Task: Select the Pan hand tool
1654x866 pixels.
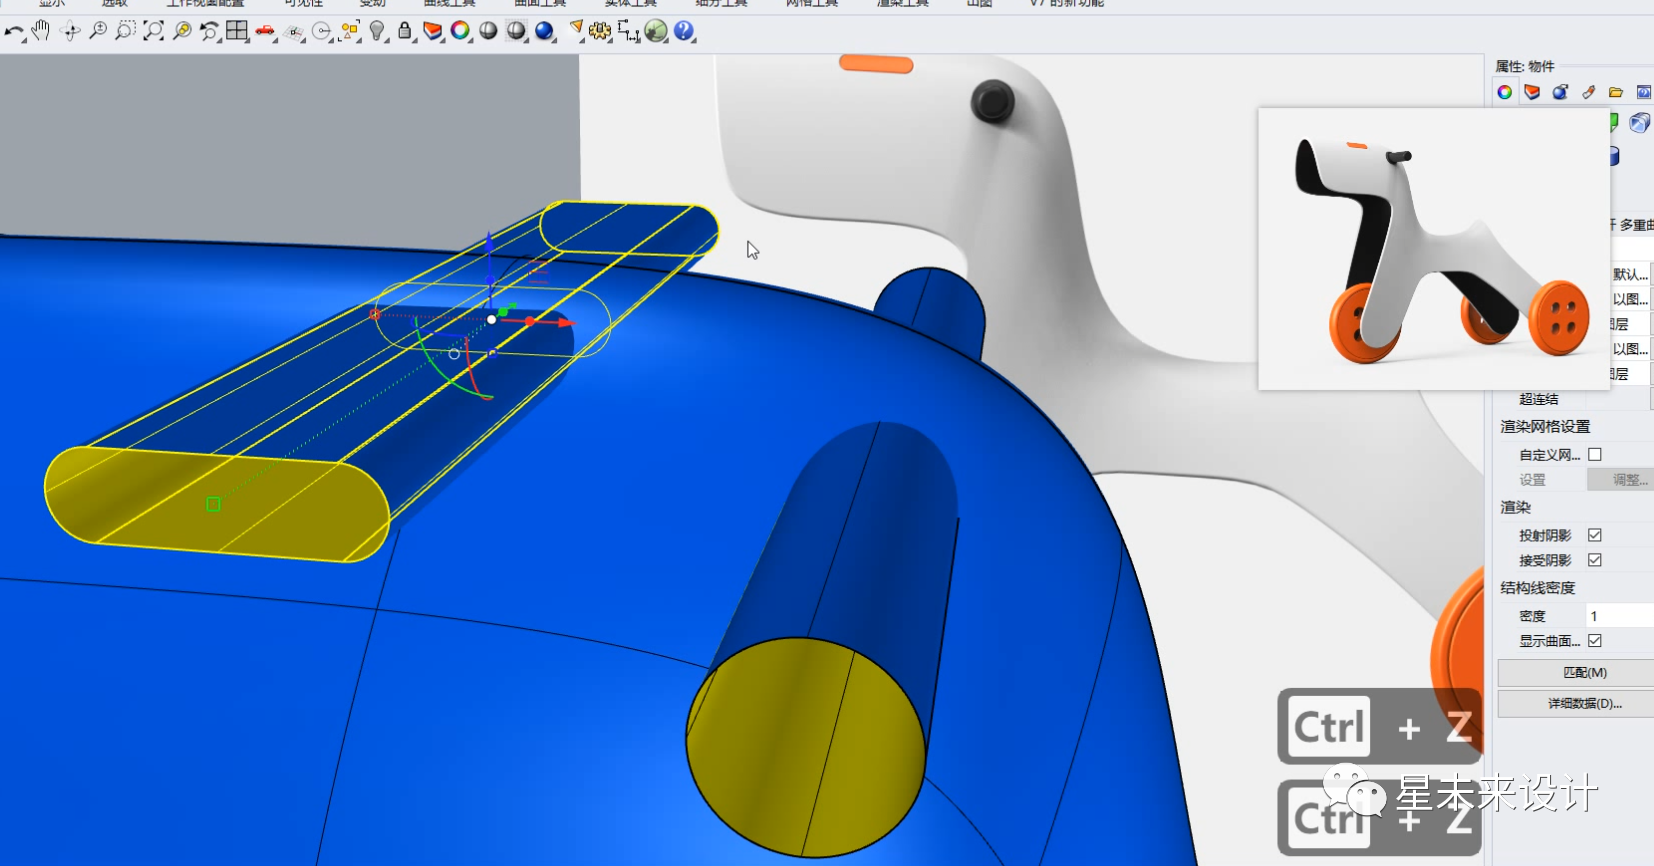Action: tap(41, 31)
